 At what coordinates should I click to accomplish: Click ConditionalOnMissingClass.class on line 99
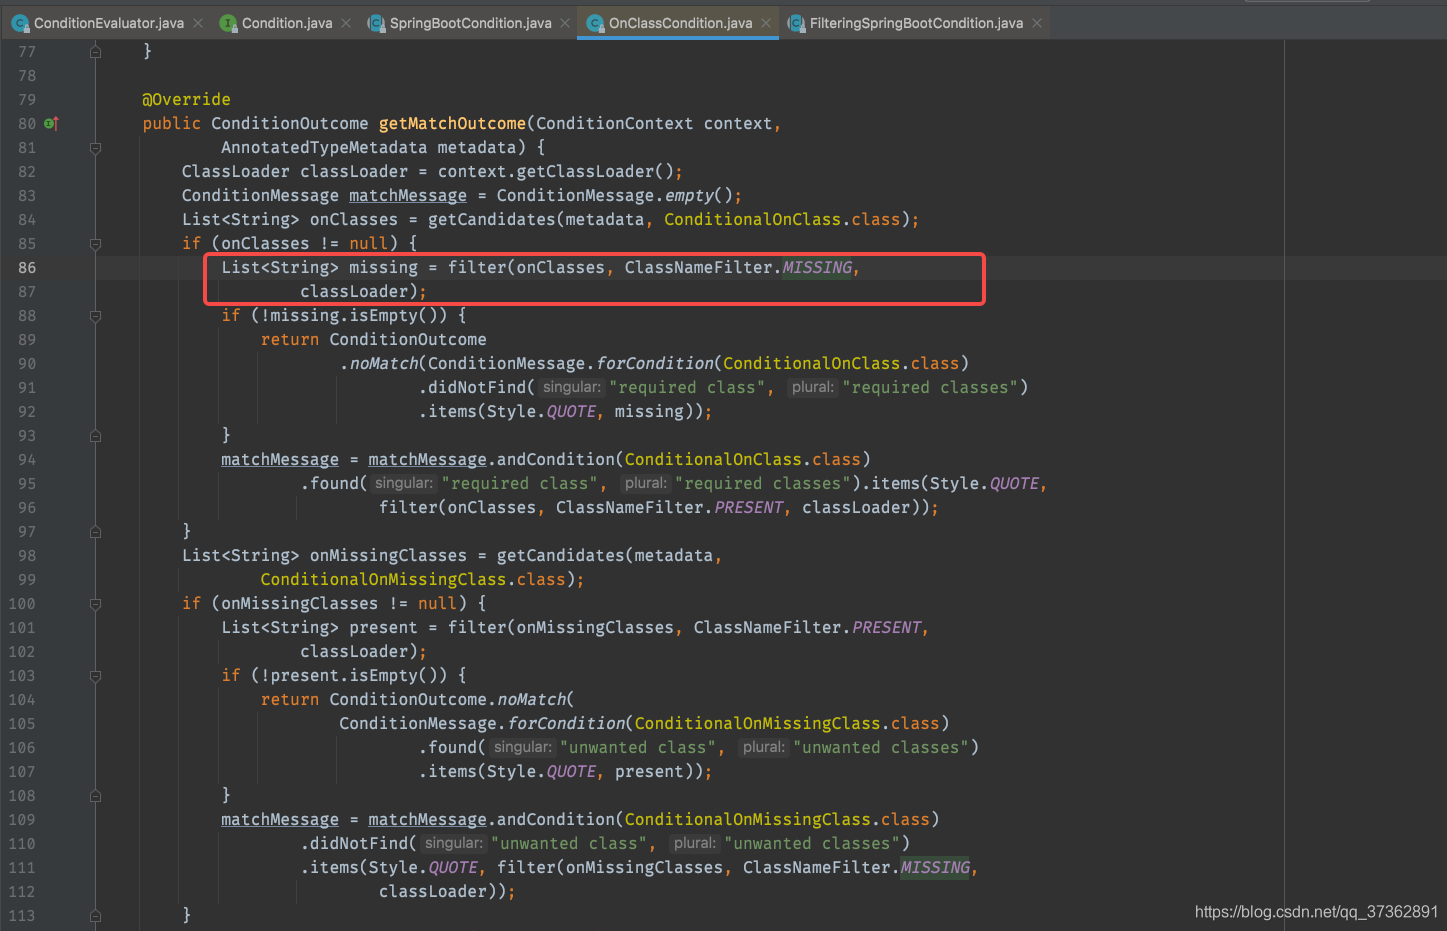(413, 579)
